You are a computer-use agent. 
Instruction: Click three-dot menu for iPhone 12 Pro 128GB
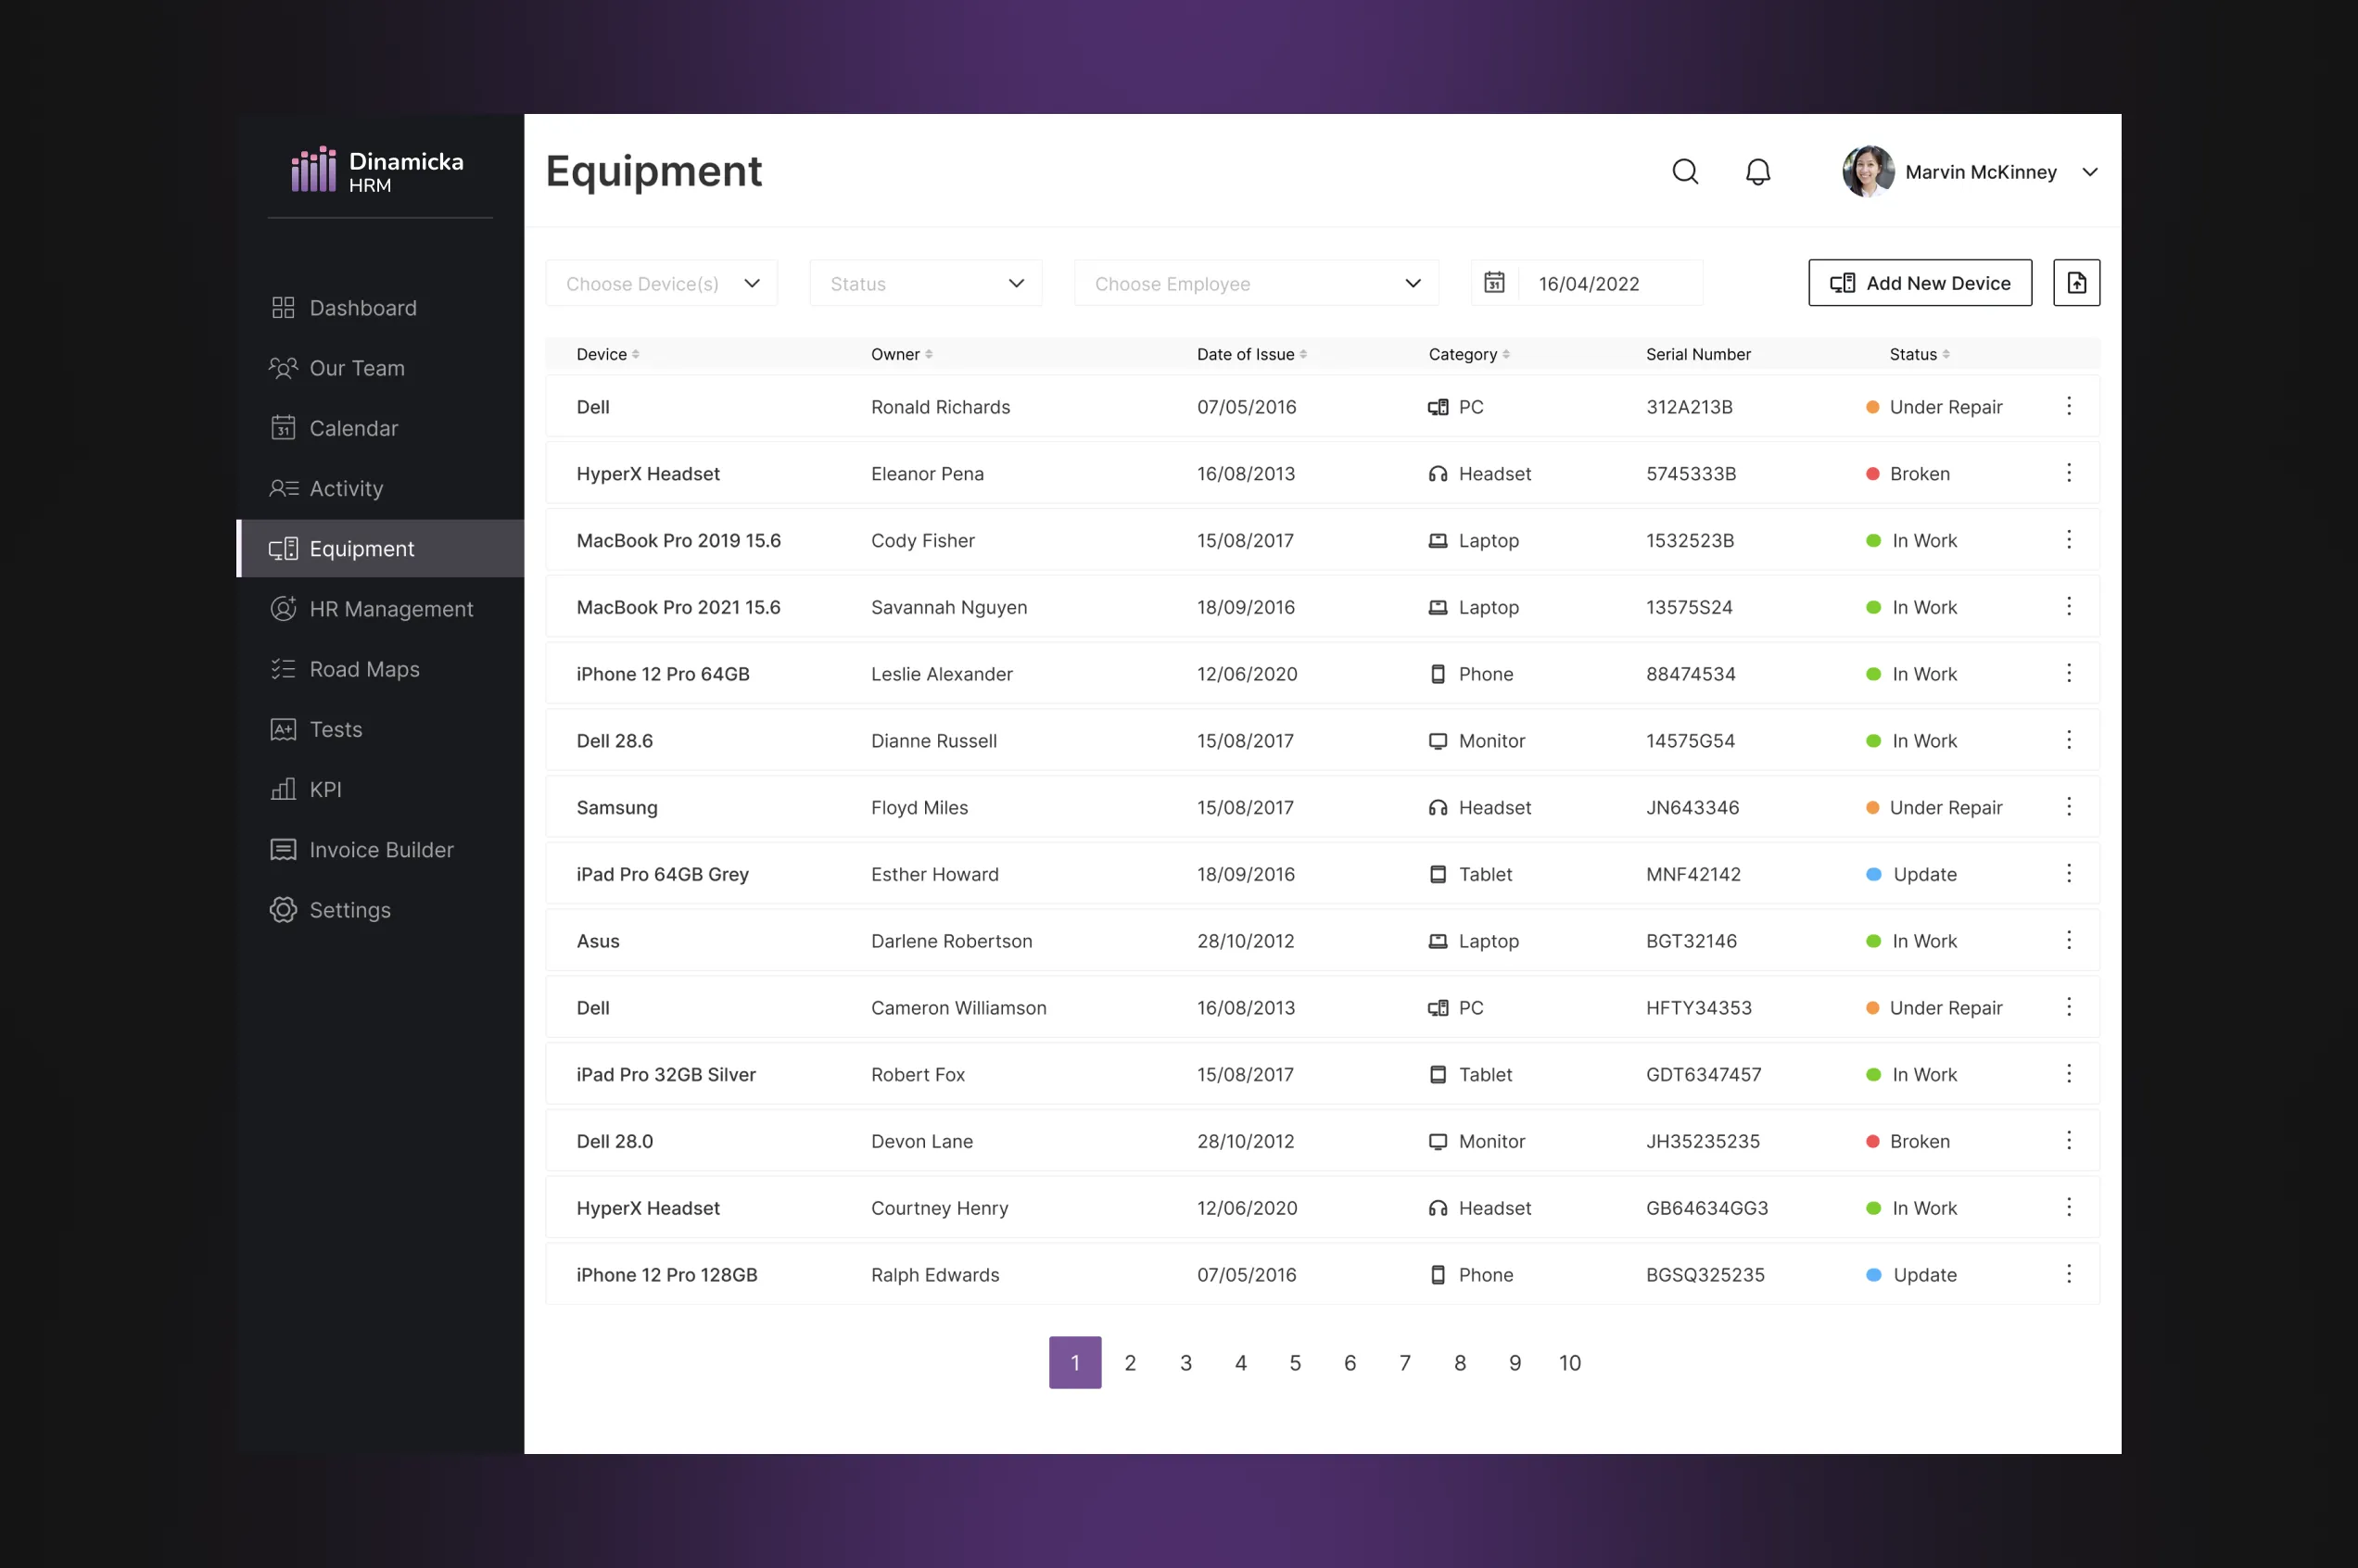click(x=2068, y=1274)
